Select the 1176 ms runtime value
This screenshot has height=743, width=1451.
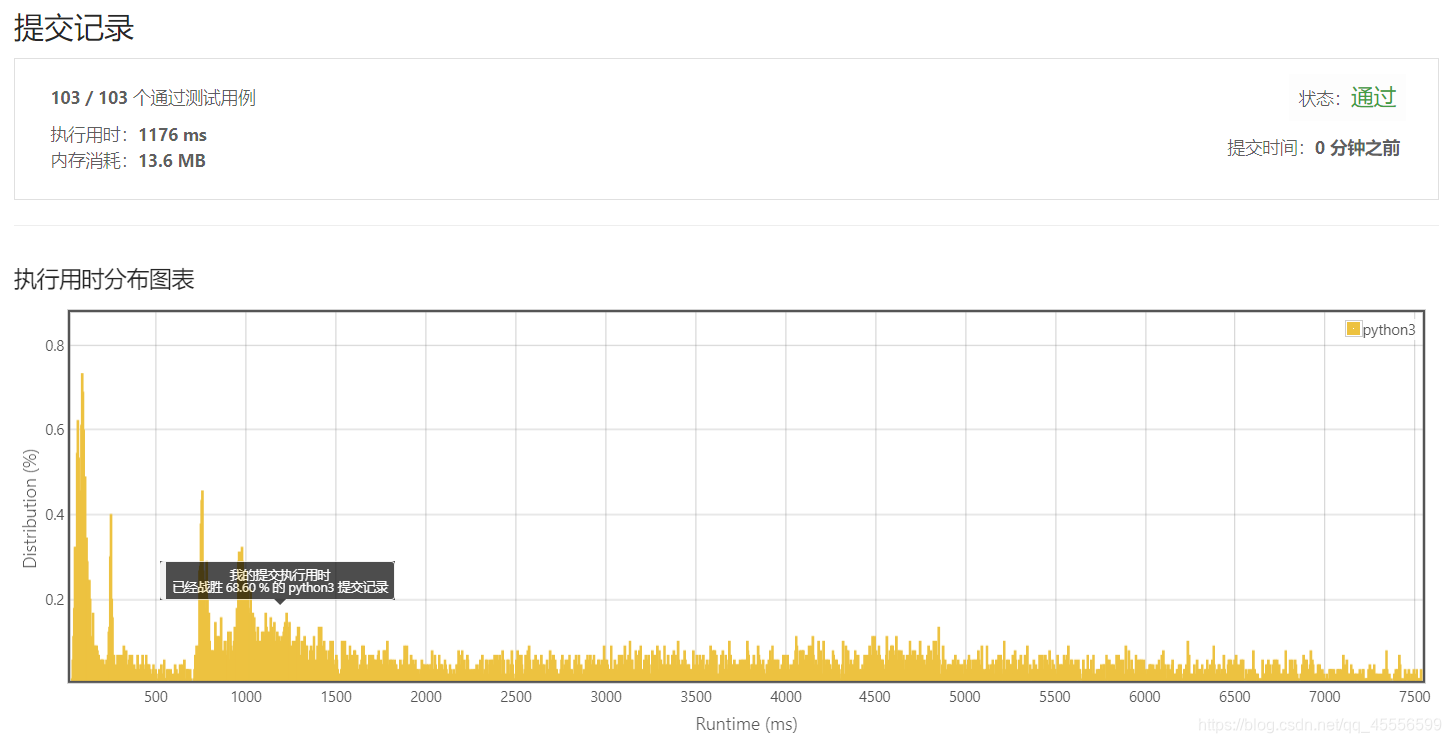[172, 135]
